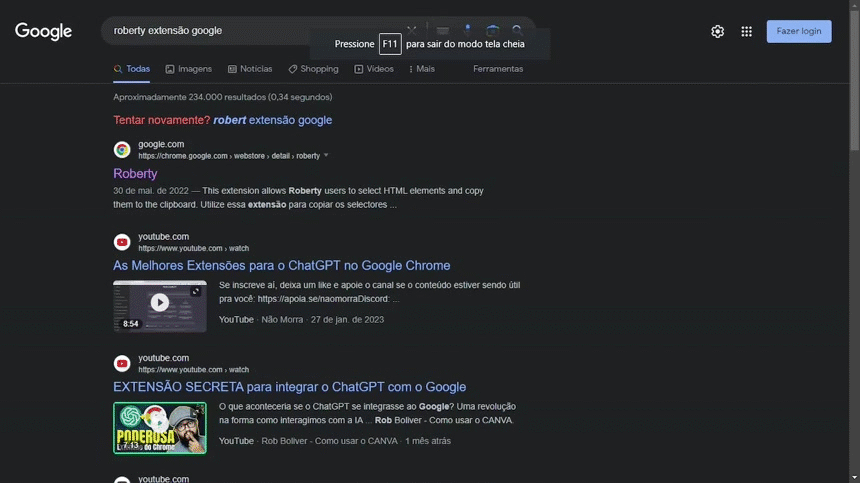This screenshot has width=860, height=483.
Task: Open the Shopping tab
Action: (x=314, y=69)
